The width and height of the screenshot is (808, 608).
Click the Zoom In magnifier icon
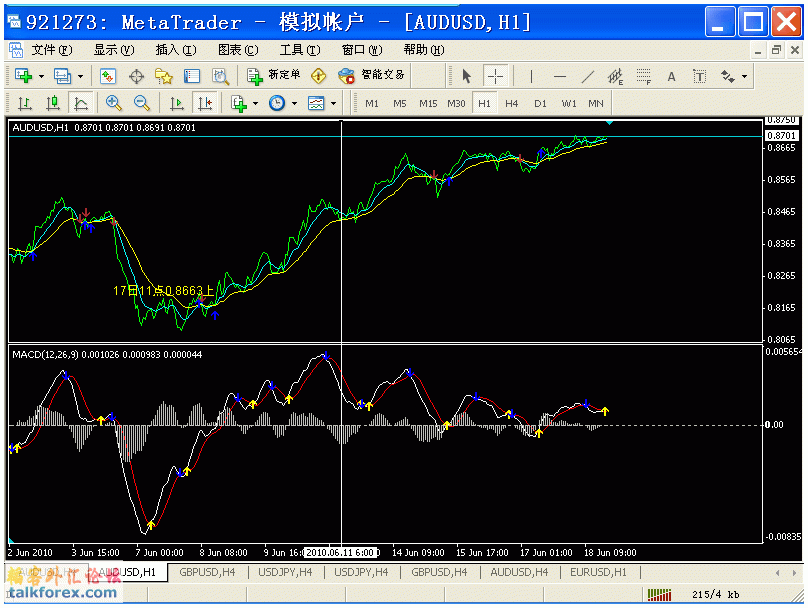tap(113, 103)
